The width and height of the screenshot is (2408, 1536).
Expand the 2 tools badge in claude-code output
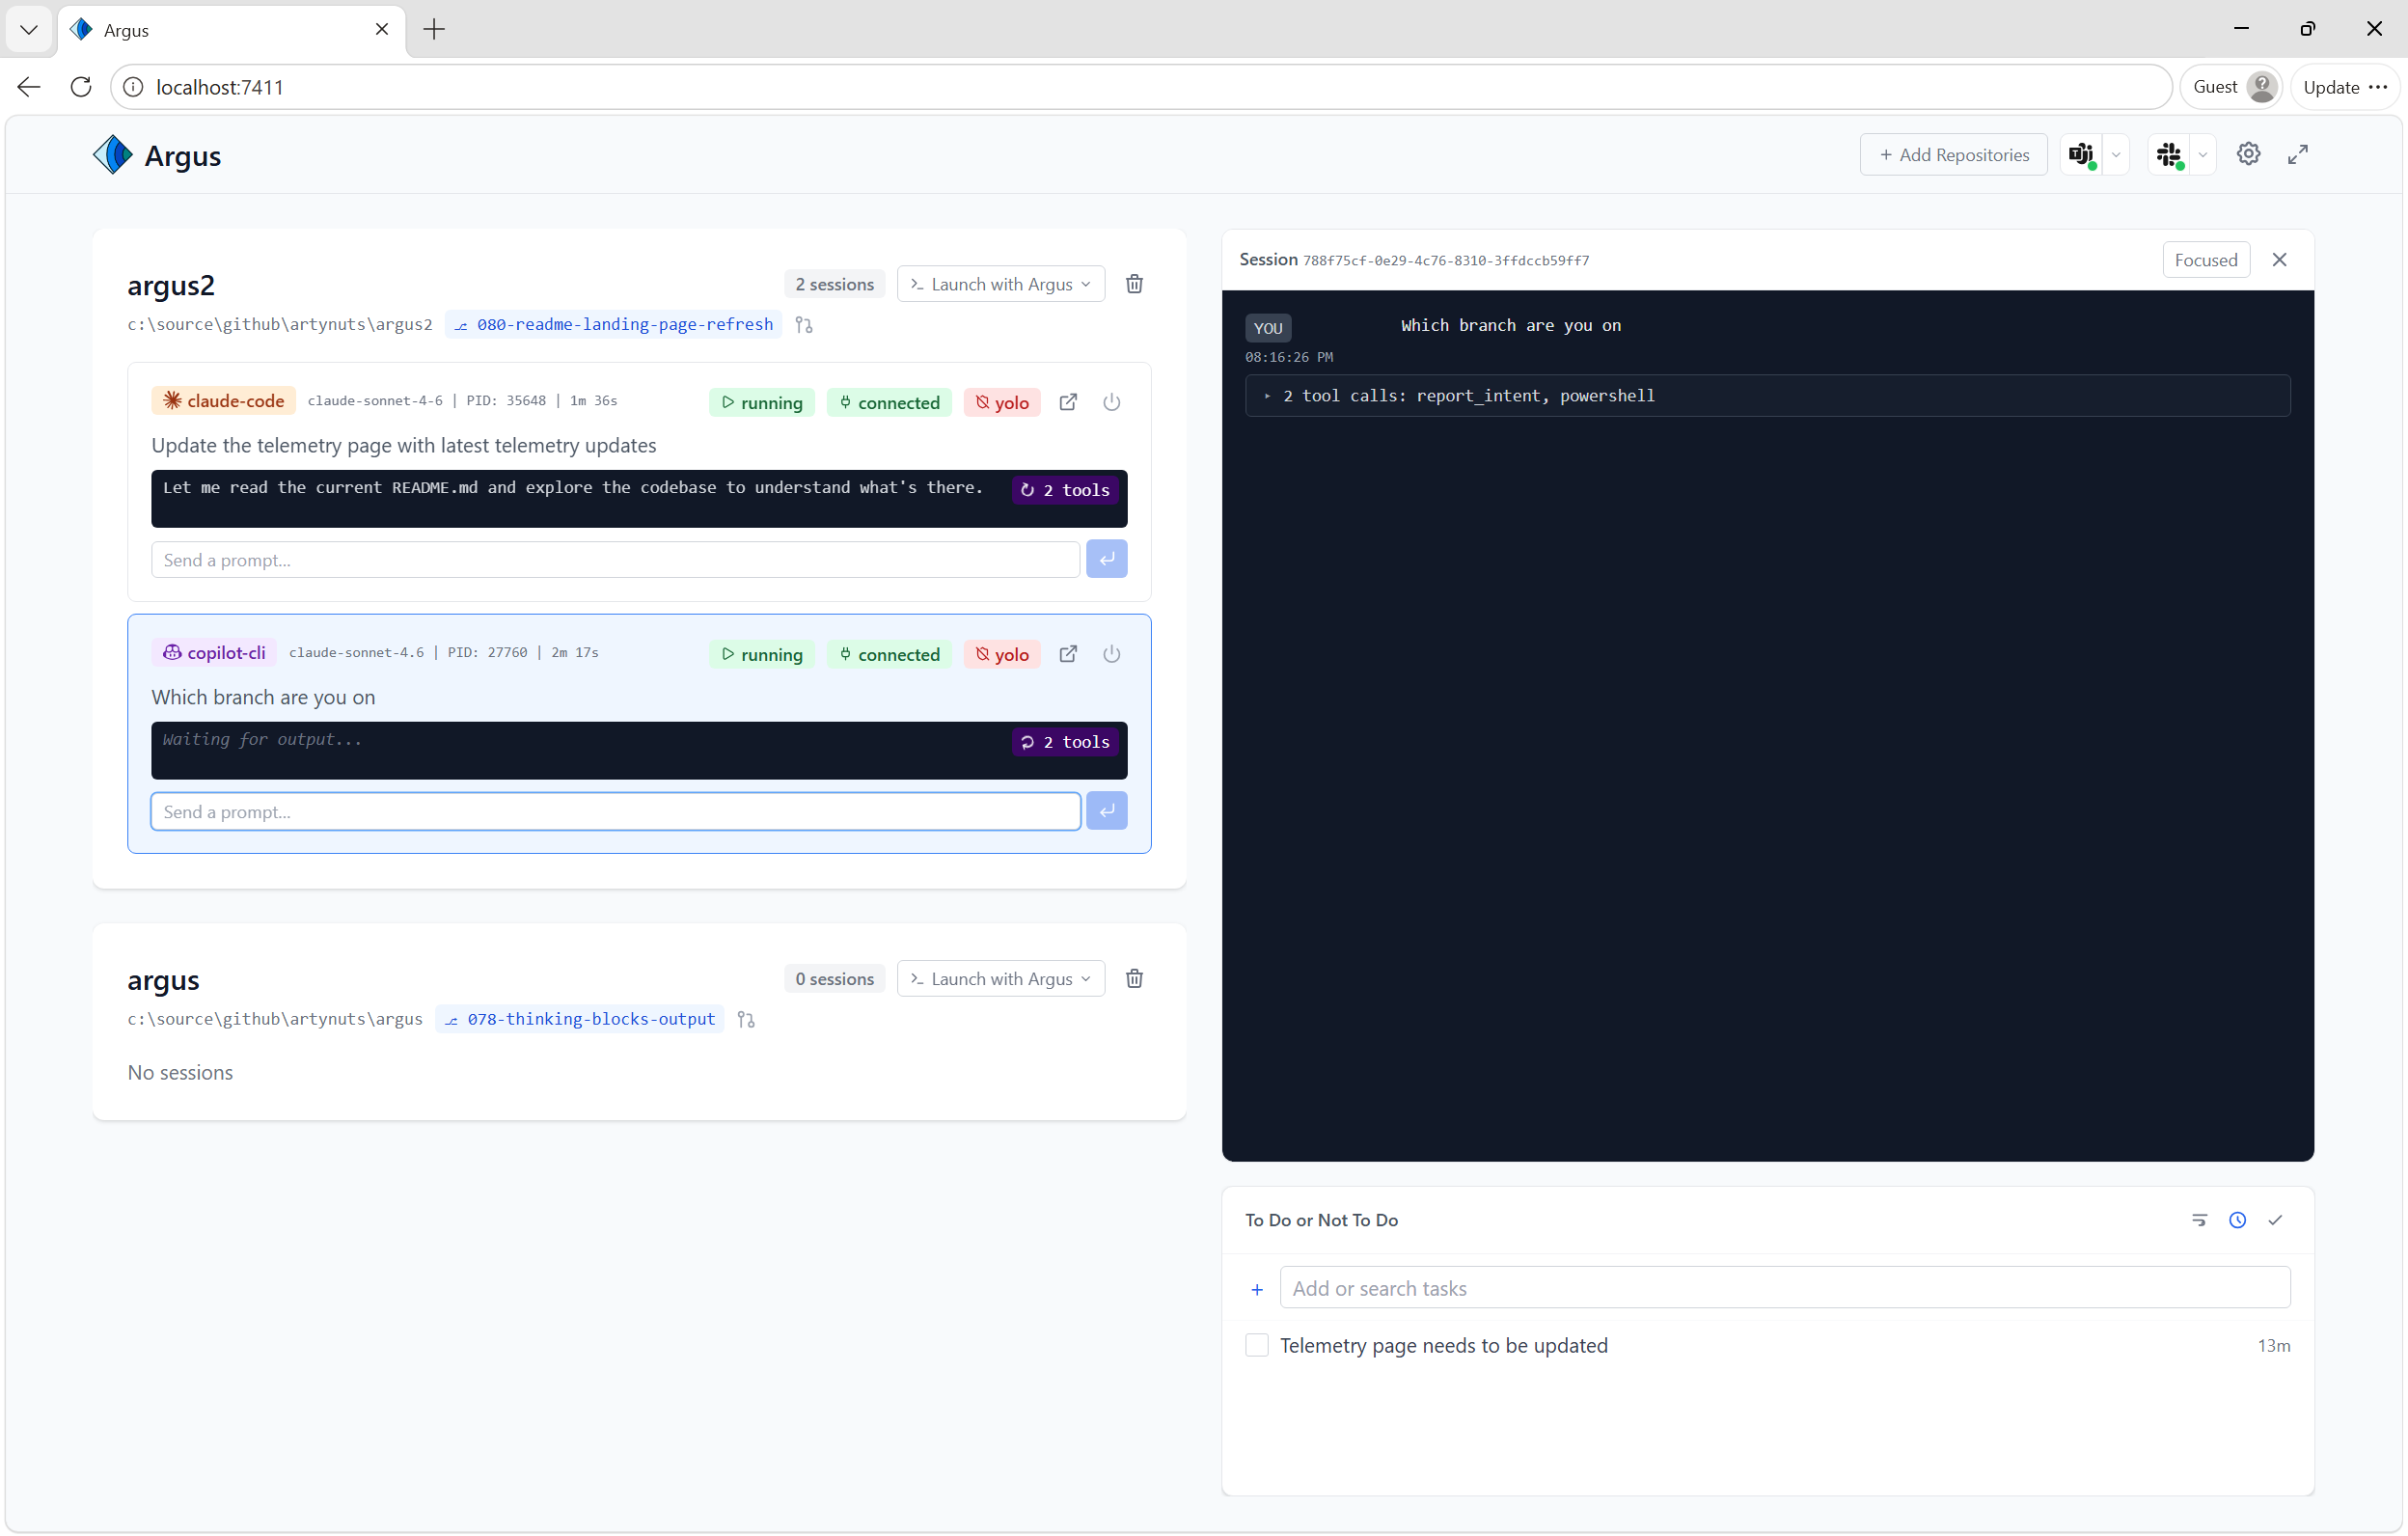click(x=1065, y=490)
